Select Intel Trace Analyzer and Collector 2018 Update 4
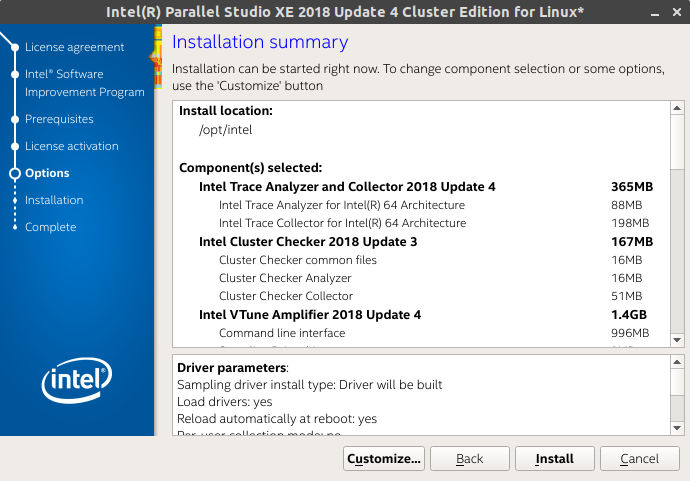Screen dimensions: 690x481 (347, 187)
